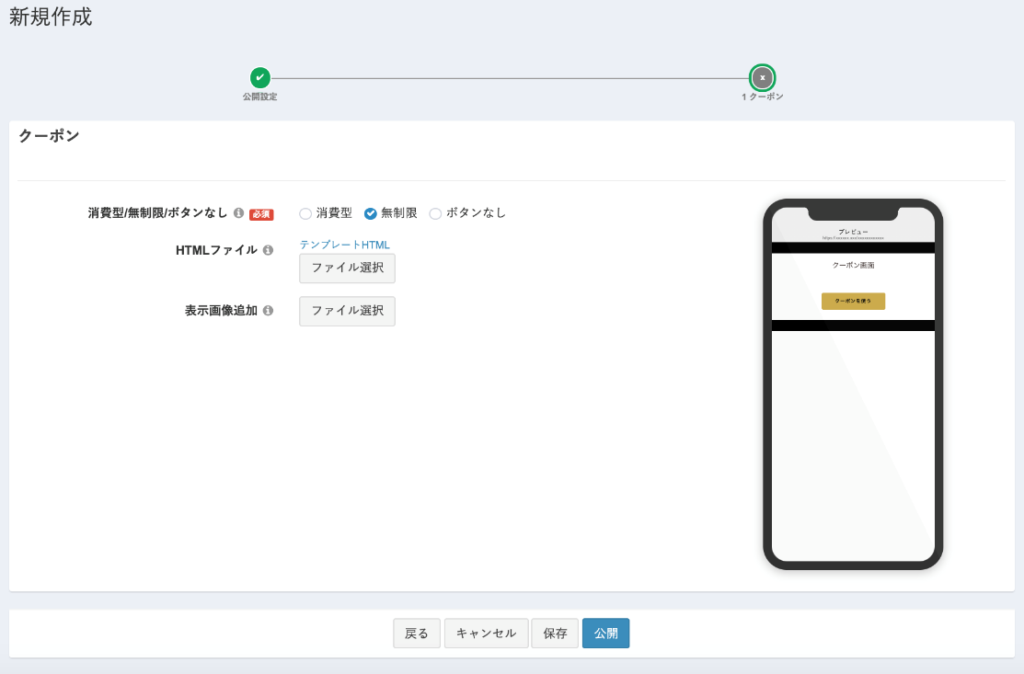Image resolution: width=1024 pixels, height=674 pixels.
Task: Click the 戻る button
Action: click(x=417, y=633)
